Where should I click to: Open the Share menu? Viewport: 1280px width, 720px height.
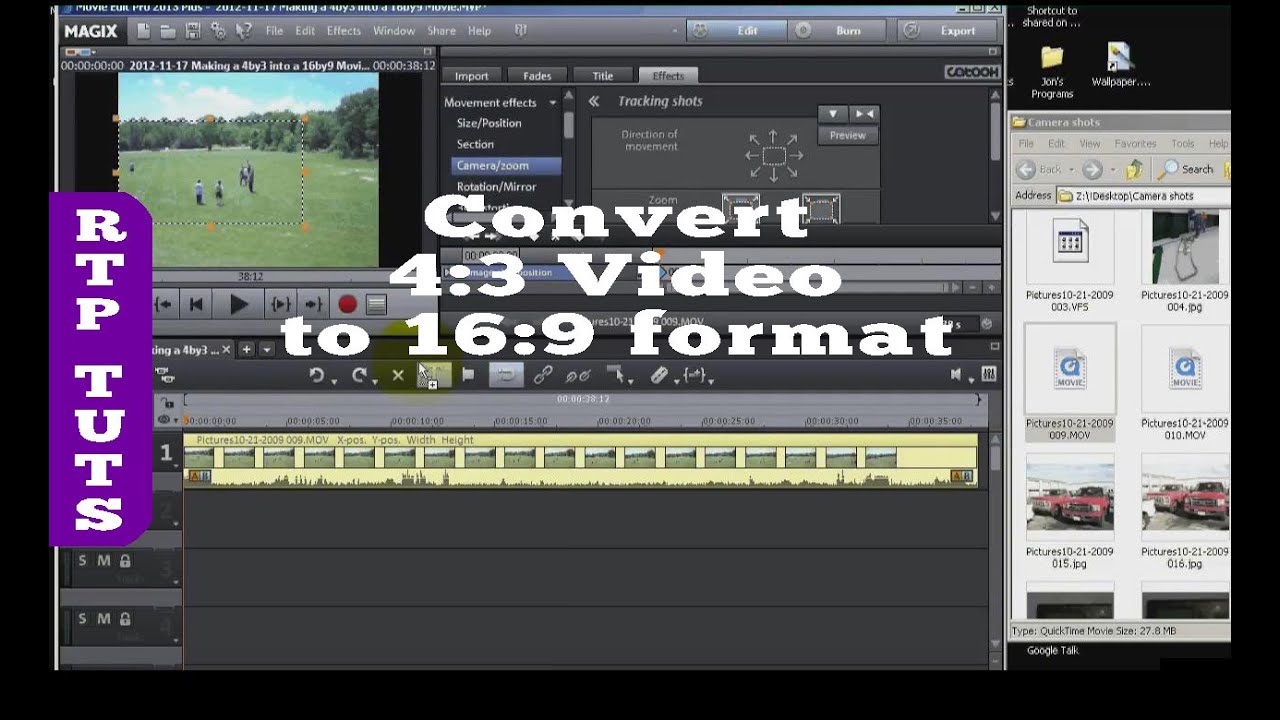(x=441, y=31)
